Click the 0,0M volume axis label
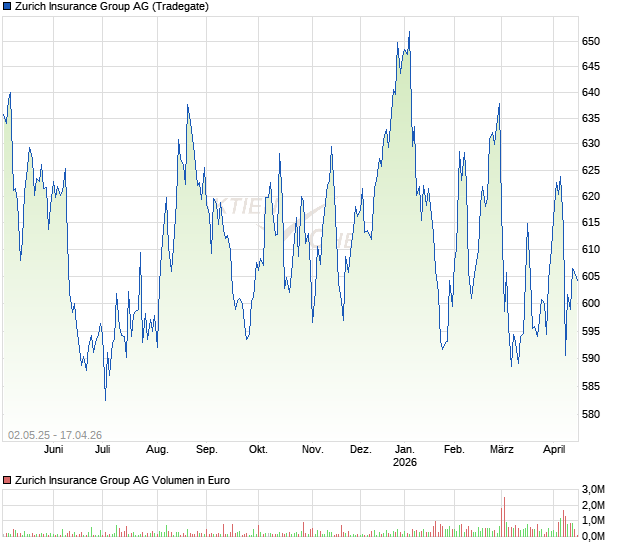This screenshot has height=546, width=620. [593, 536]
